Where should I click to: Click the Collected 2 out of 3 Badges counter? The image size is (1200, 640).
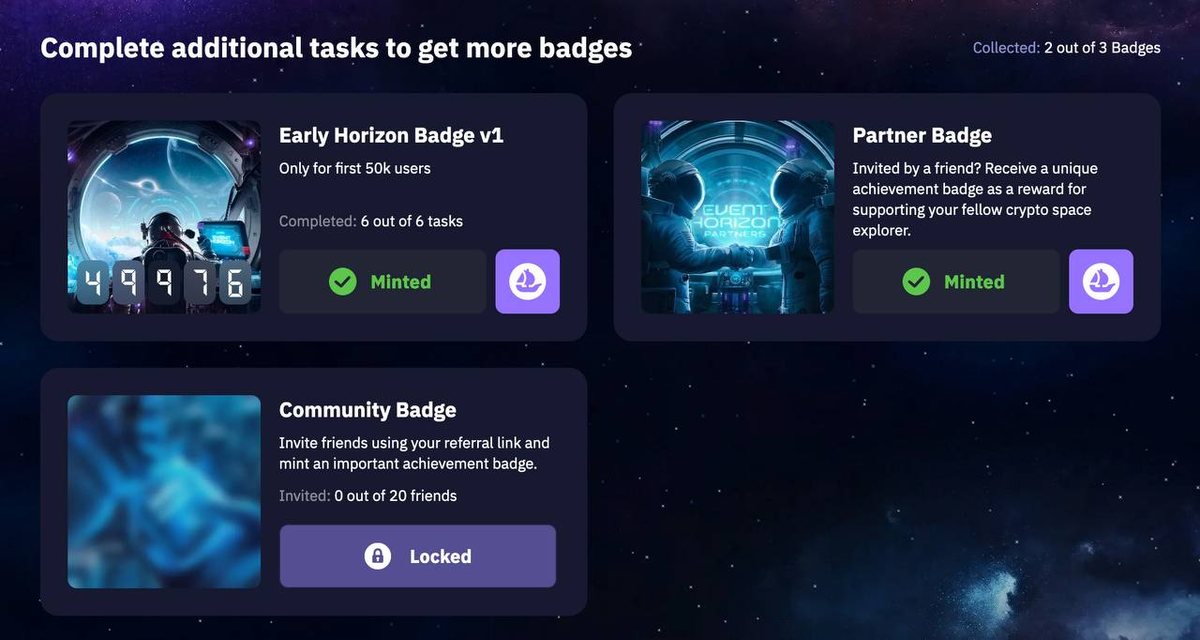tap(1066, 48)
